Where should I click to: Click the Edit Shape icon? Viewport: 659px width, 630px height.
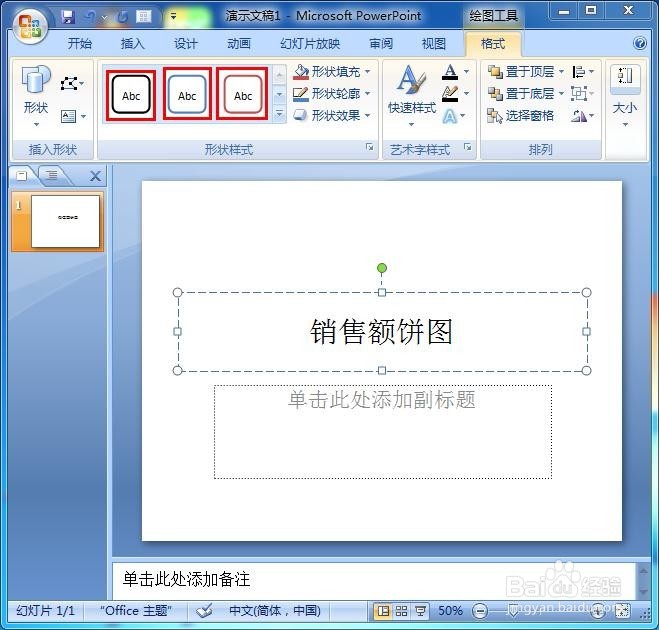coord(71,83)
